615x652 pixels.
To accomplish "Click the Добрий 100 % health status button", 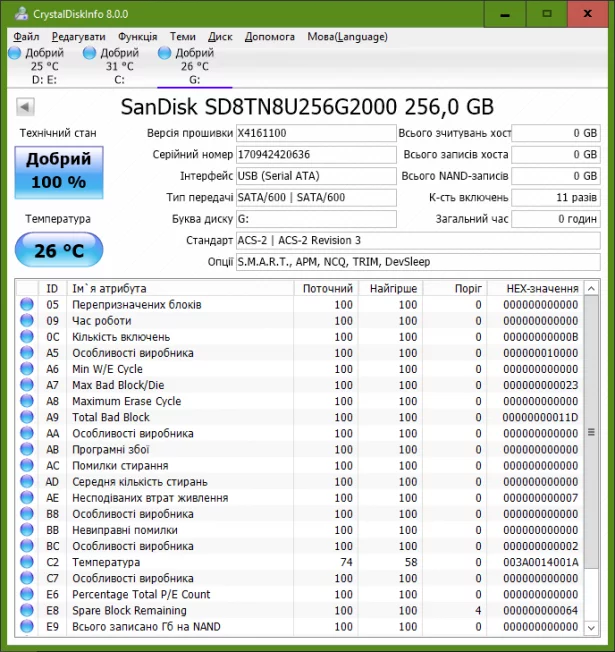I will point(58,171).
